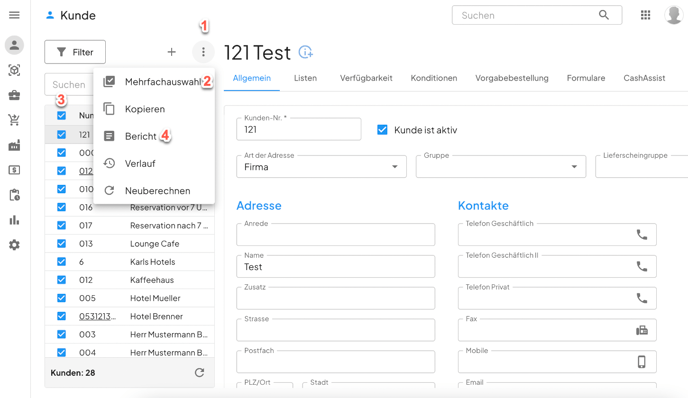Toggle the select-all checkbox in list header
Image resolution: width=688 pixels, height=398 pixels.
tap(61, 115)
